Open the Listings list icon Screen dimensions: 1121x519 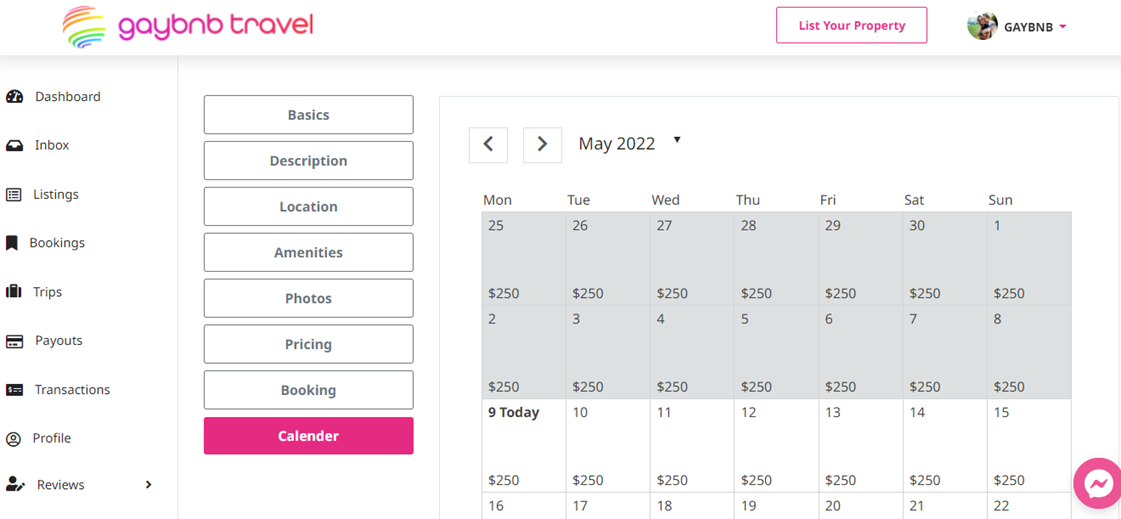tap(14, 194)
